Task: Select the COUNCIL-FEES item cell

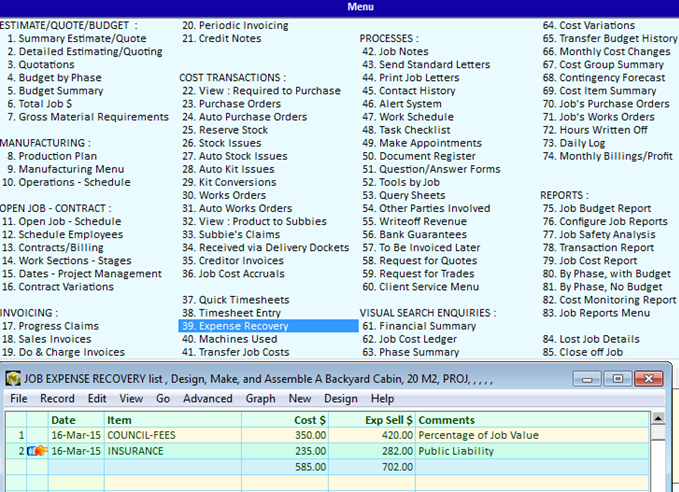Action: tap(173, 435)
